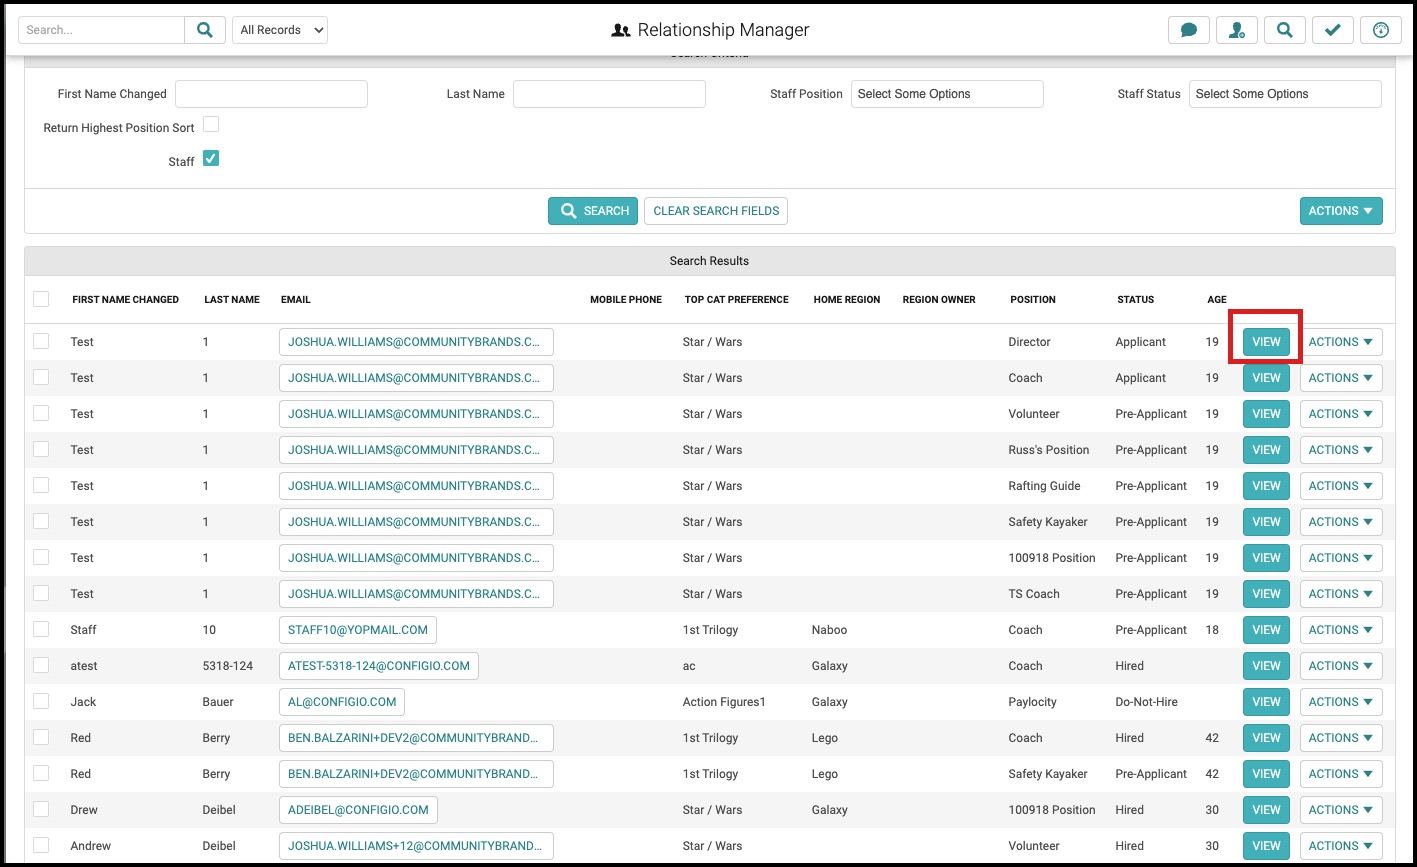Sort by STATUS column header

coord(1136,300)
